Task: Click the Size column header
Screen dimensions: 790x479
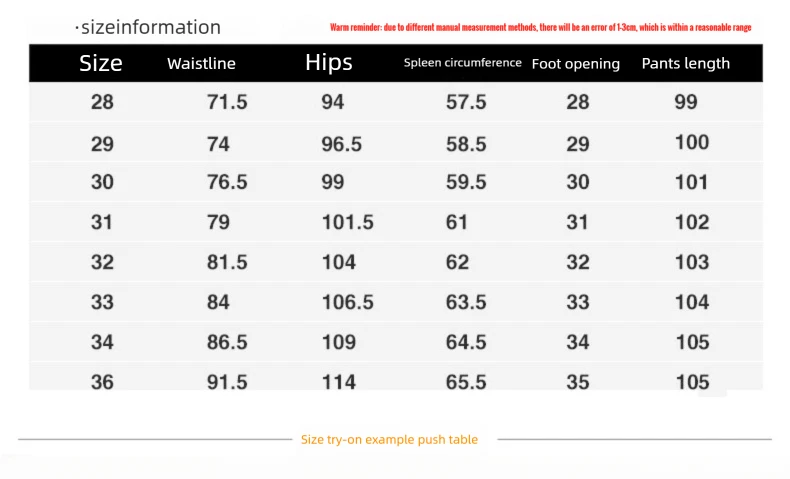Action: click(101, 63)
